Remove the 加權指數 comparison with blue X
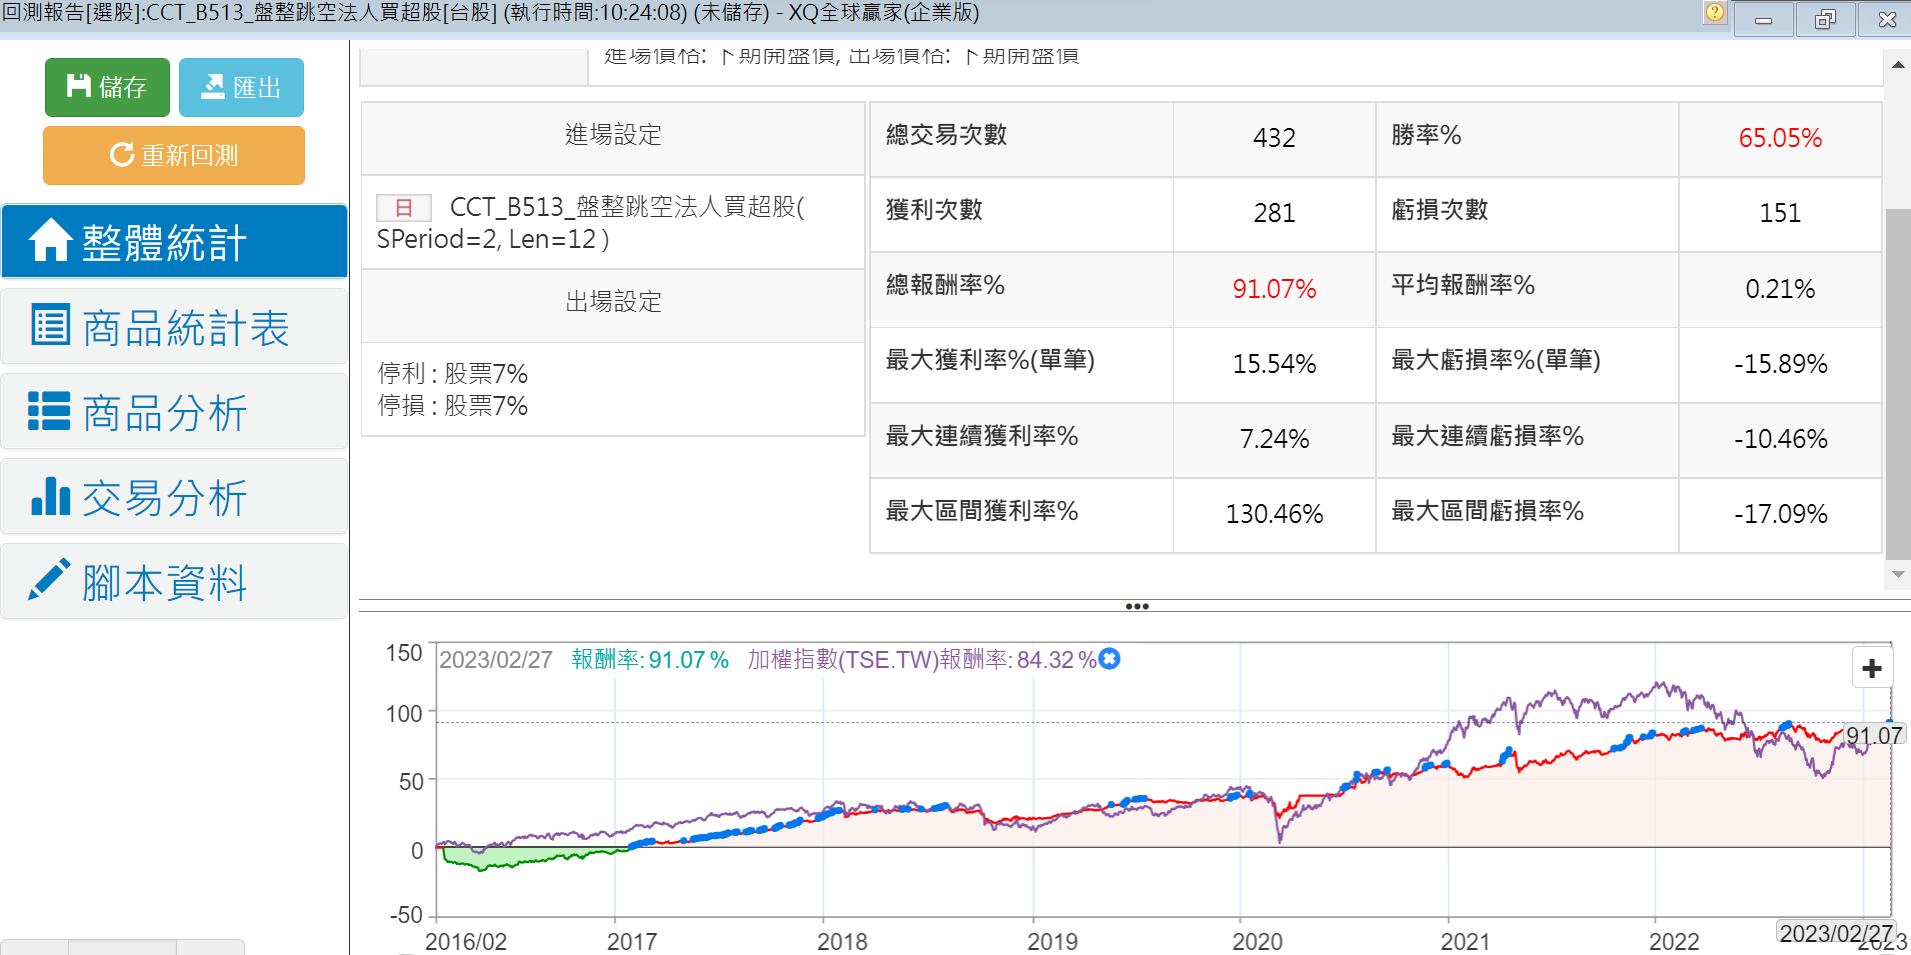 click(1109, 659)
